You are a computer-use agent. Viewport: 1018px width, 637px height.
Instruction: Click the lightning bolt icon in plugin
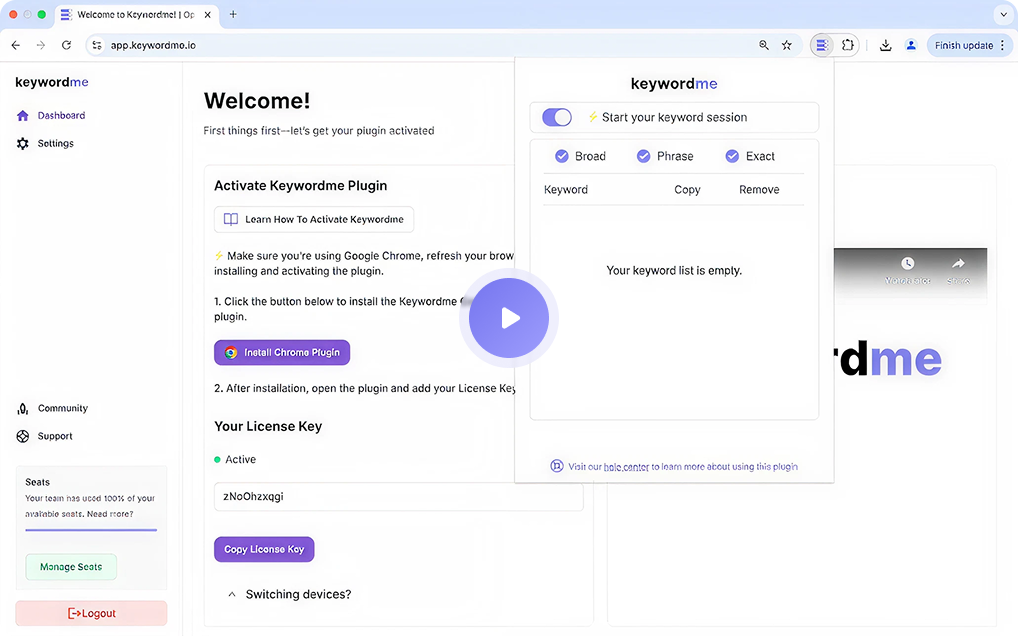coord(593,117)
